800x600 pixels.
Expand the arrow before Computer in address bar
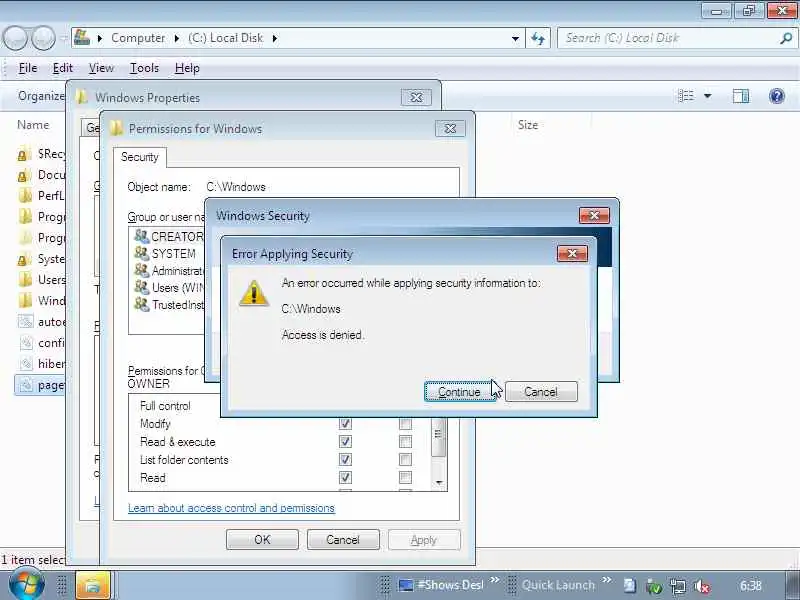100,38
